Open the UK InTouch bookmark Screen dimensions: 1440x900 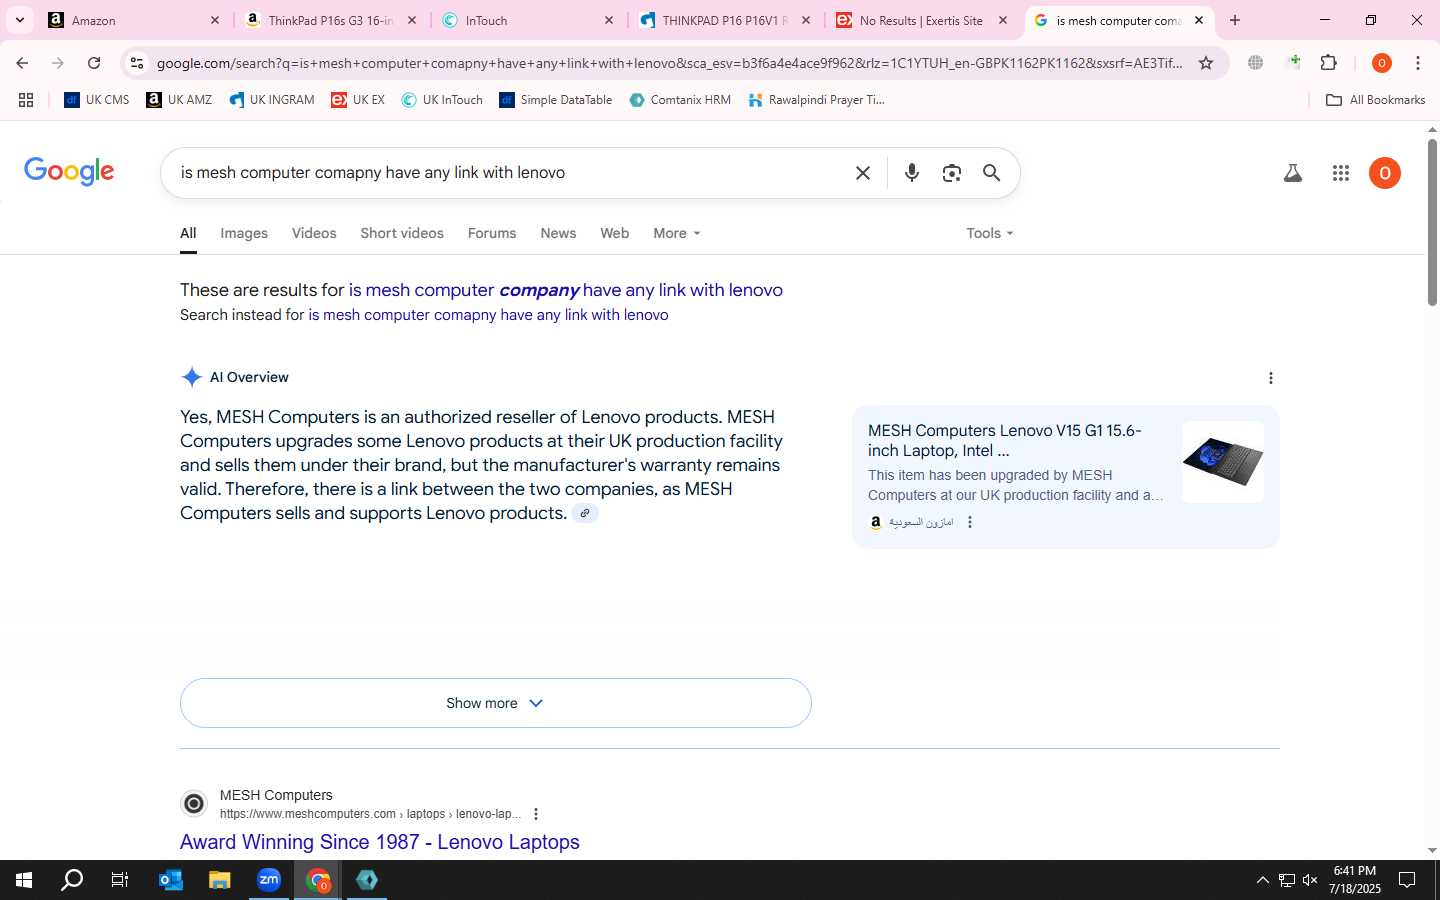[x=442, y=100]
